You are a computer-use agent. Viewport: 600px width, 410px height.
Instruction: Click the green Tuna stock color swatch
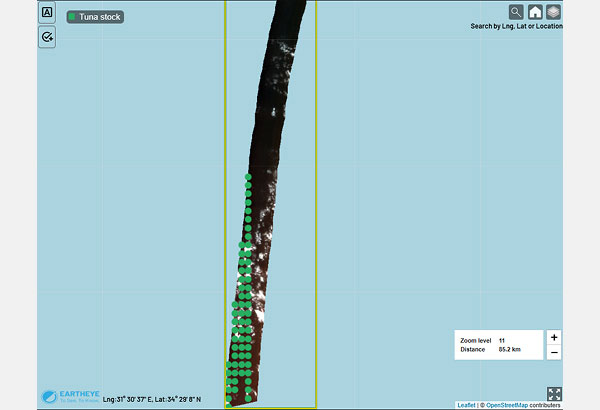(x=72, y=16)
